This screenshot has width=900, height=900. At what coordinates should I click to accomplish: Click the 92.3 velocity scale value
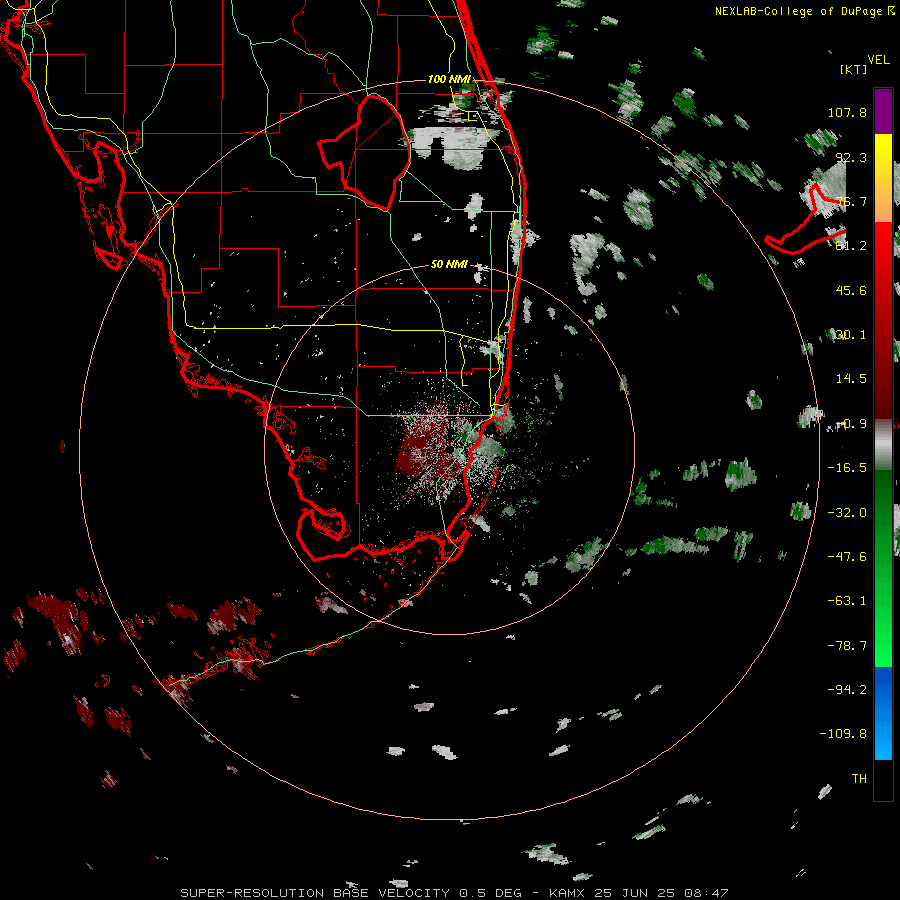coord(851,157)
